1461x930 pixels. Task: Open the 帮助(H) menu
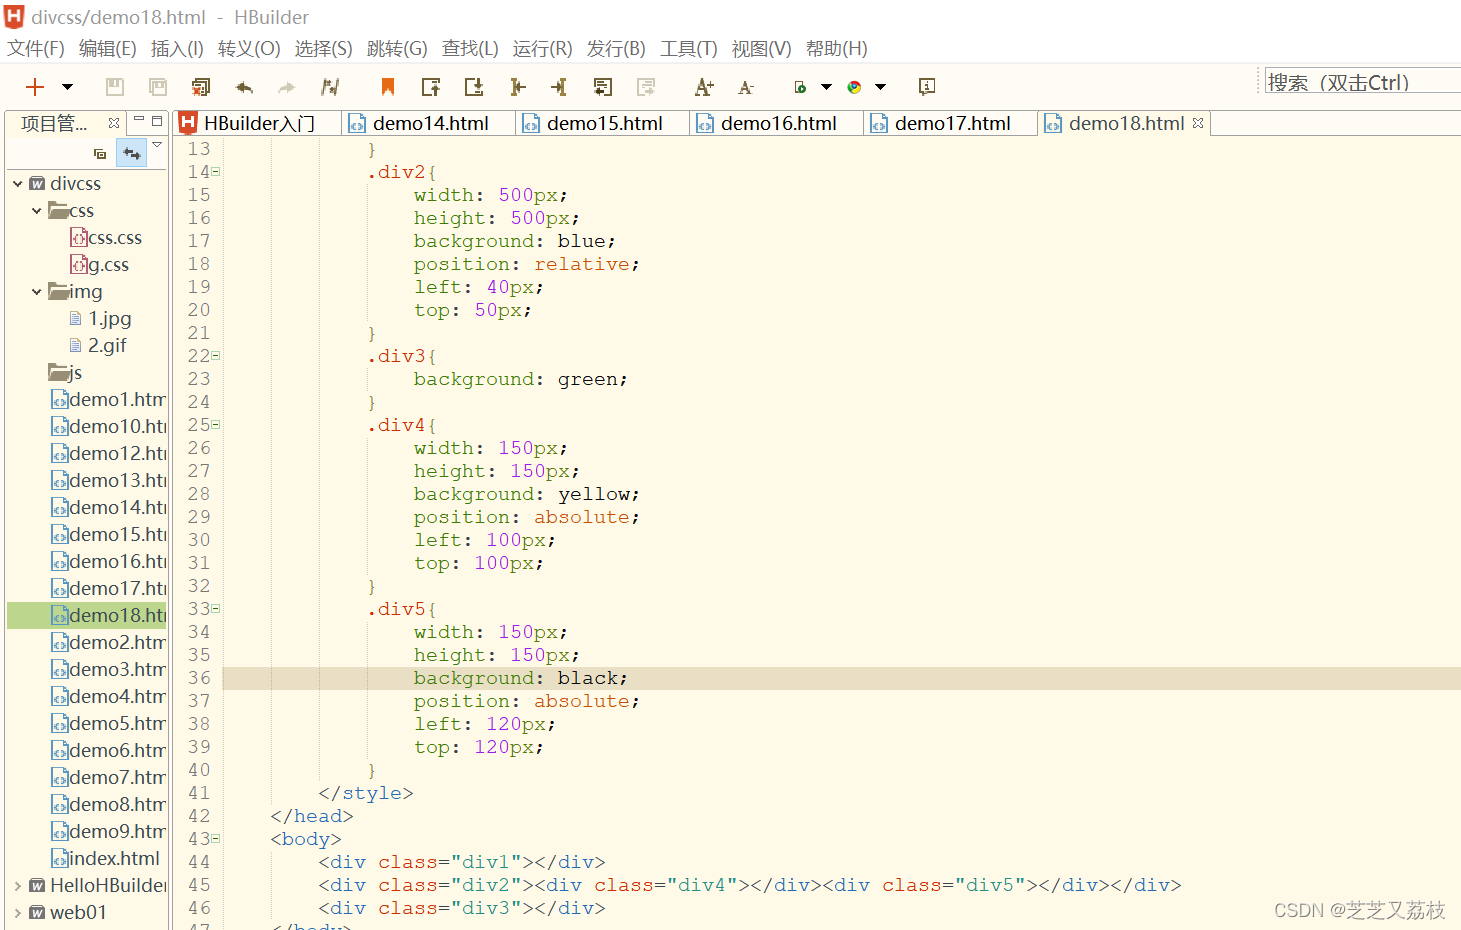coord(836,49)
